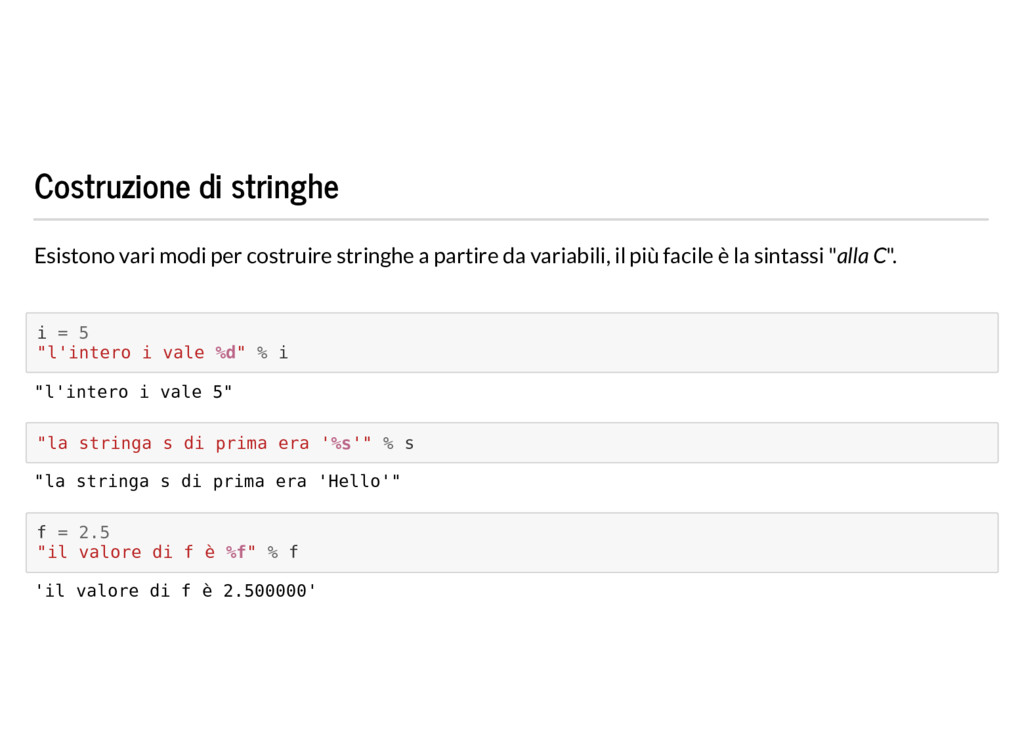This screenshot has height=747, width=1024.
Task: Click the code line "il valore di f è %f"
Action: coord(167,552)
